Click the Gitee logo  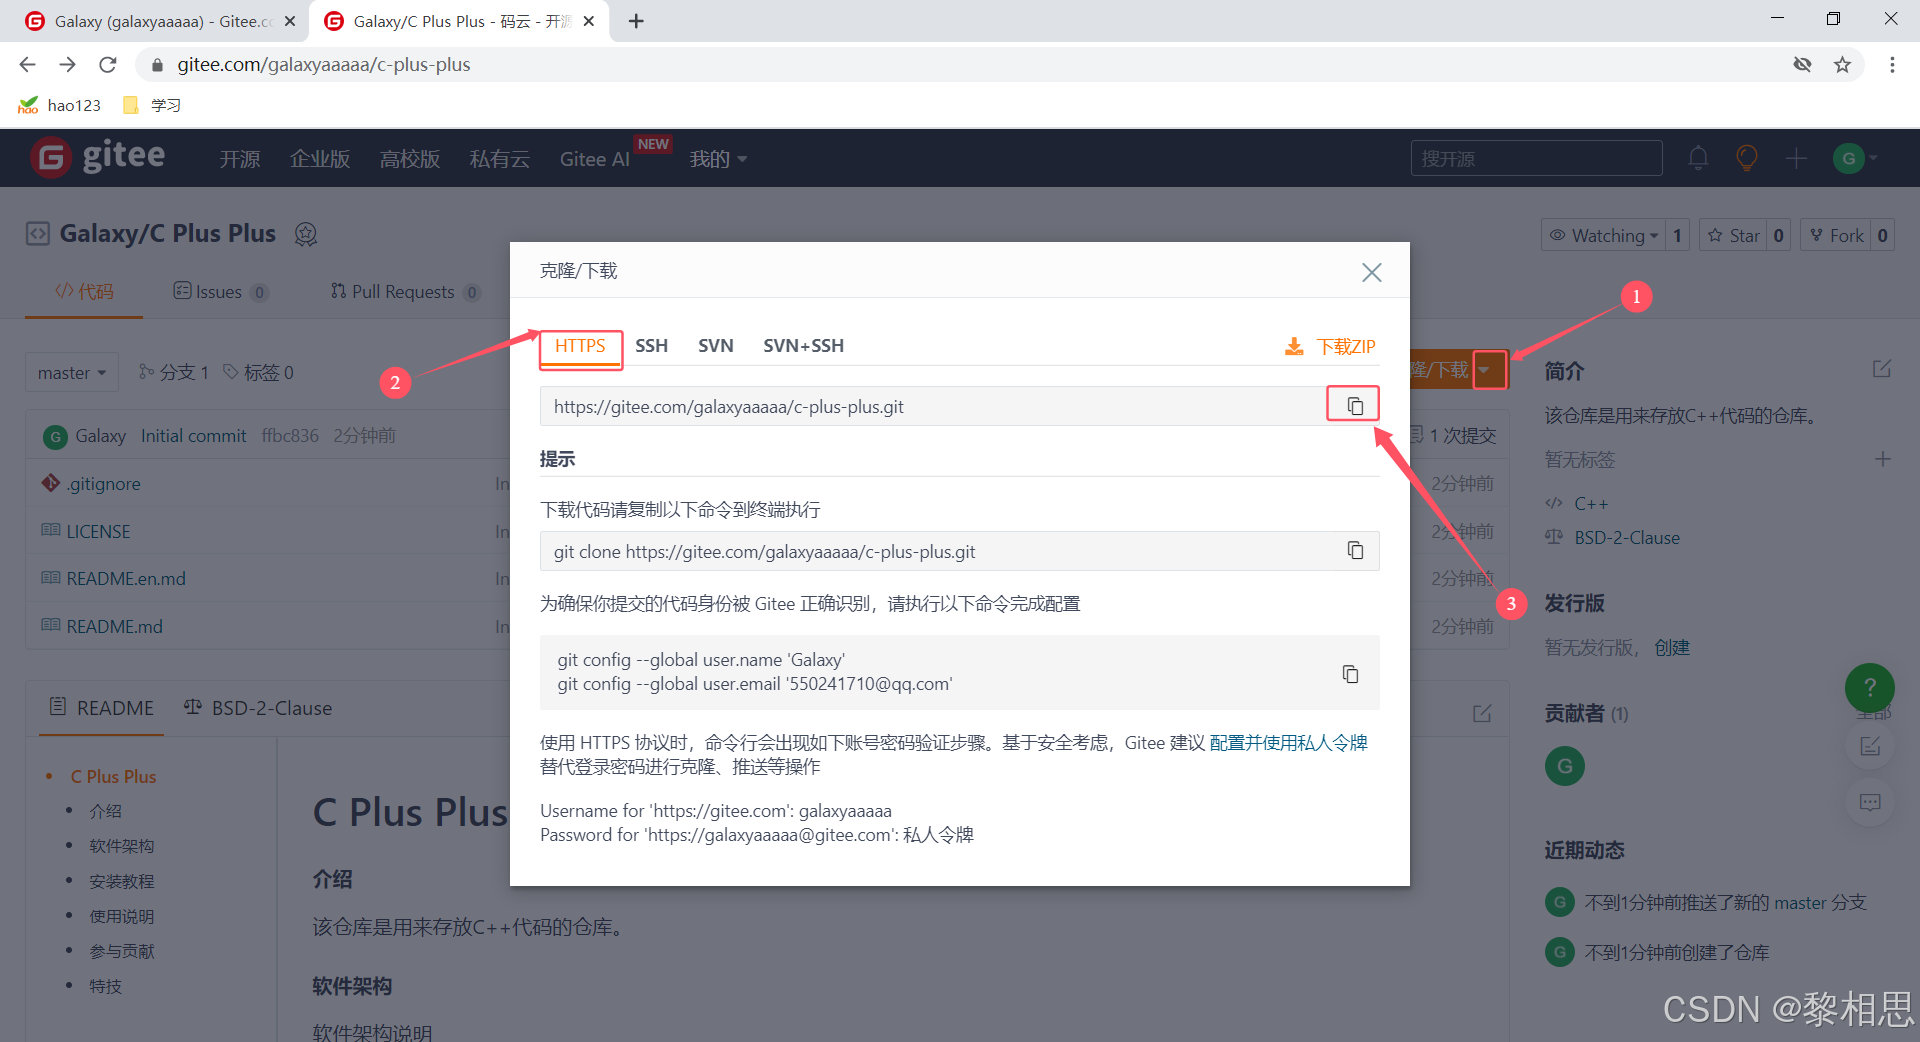pyautogui.click(x=98, y=157)
